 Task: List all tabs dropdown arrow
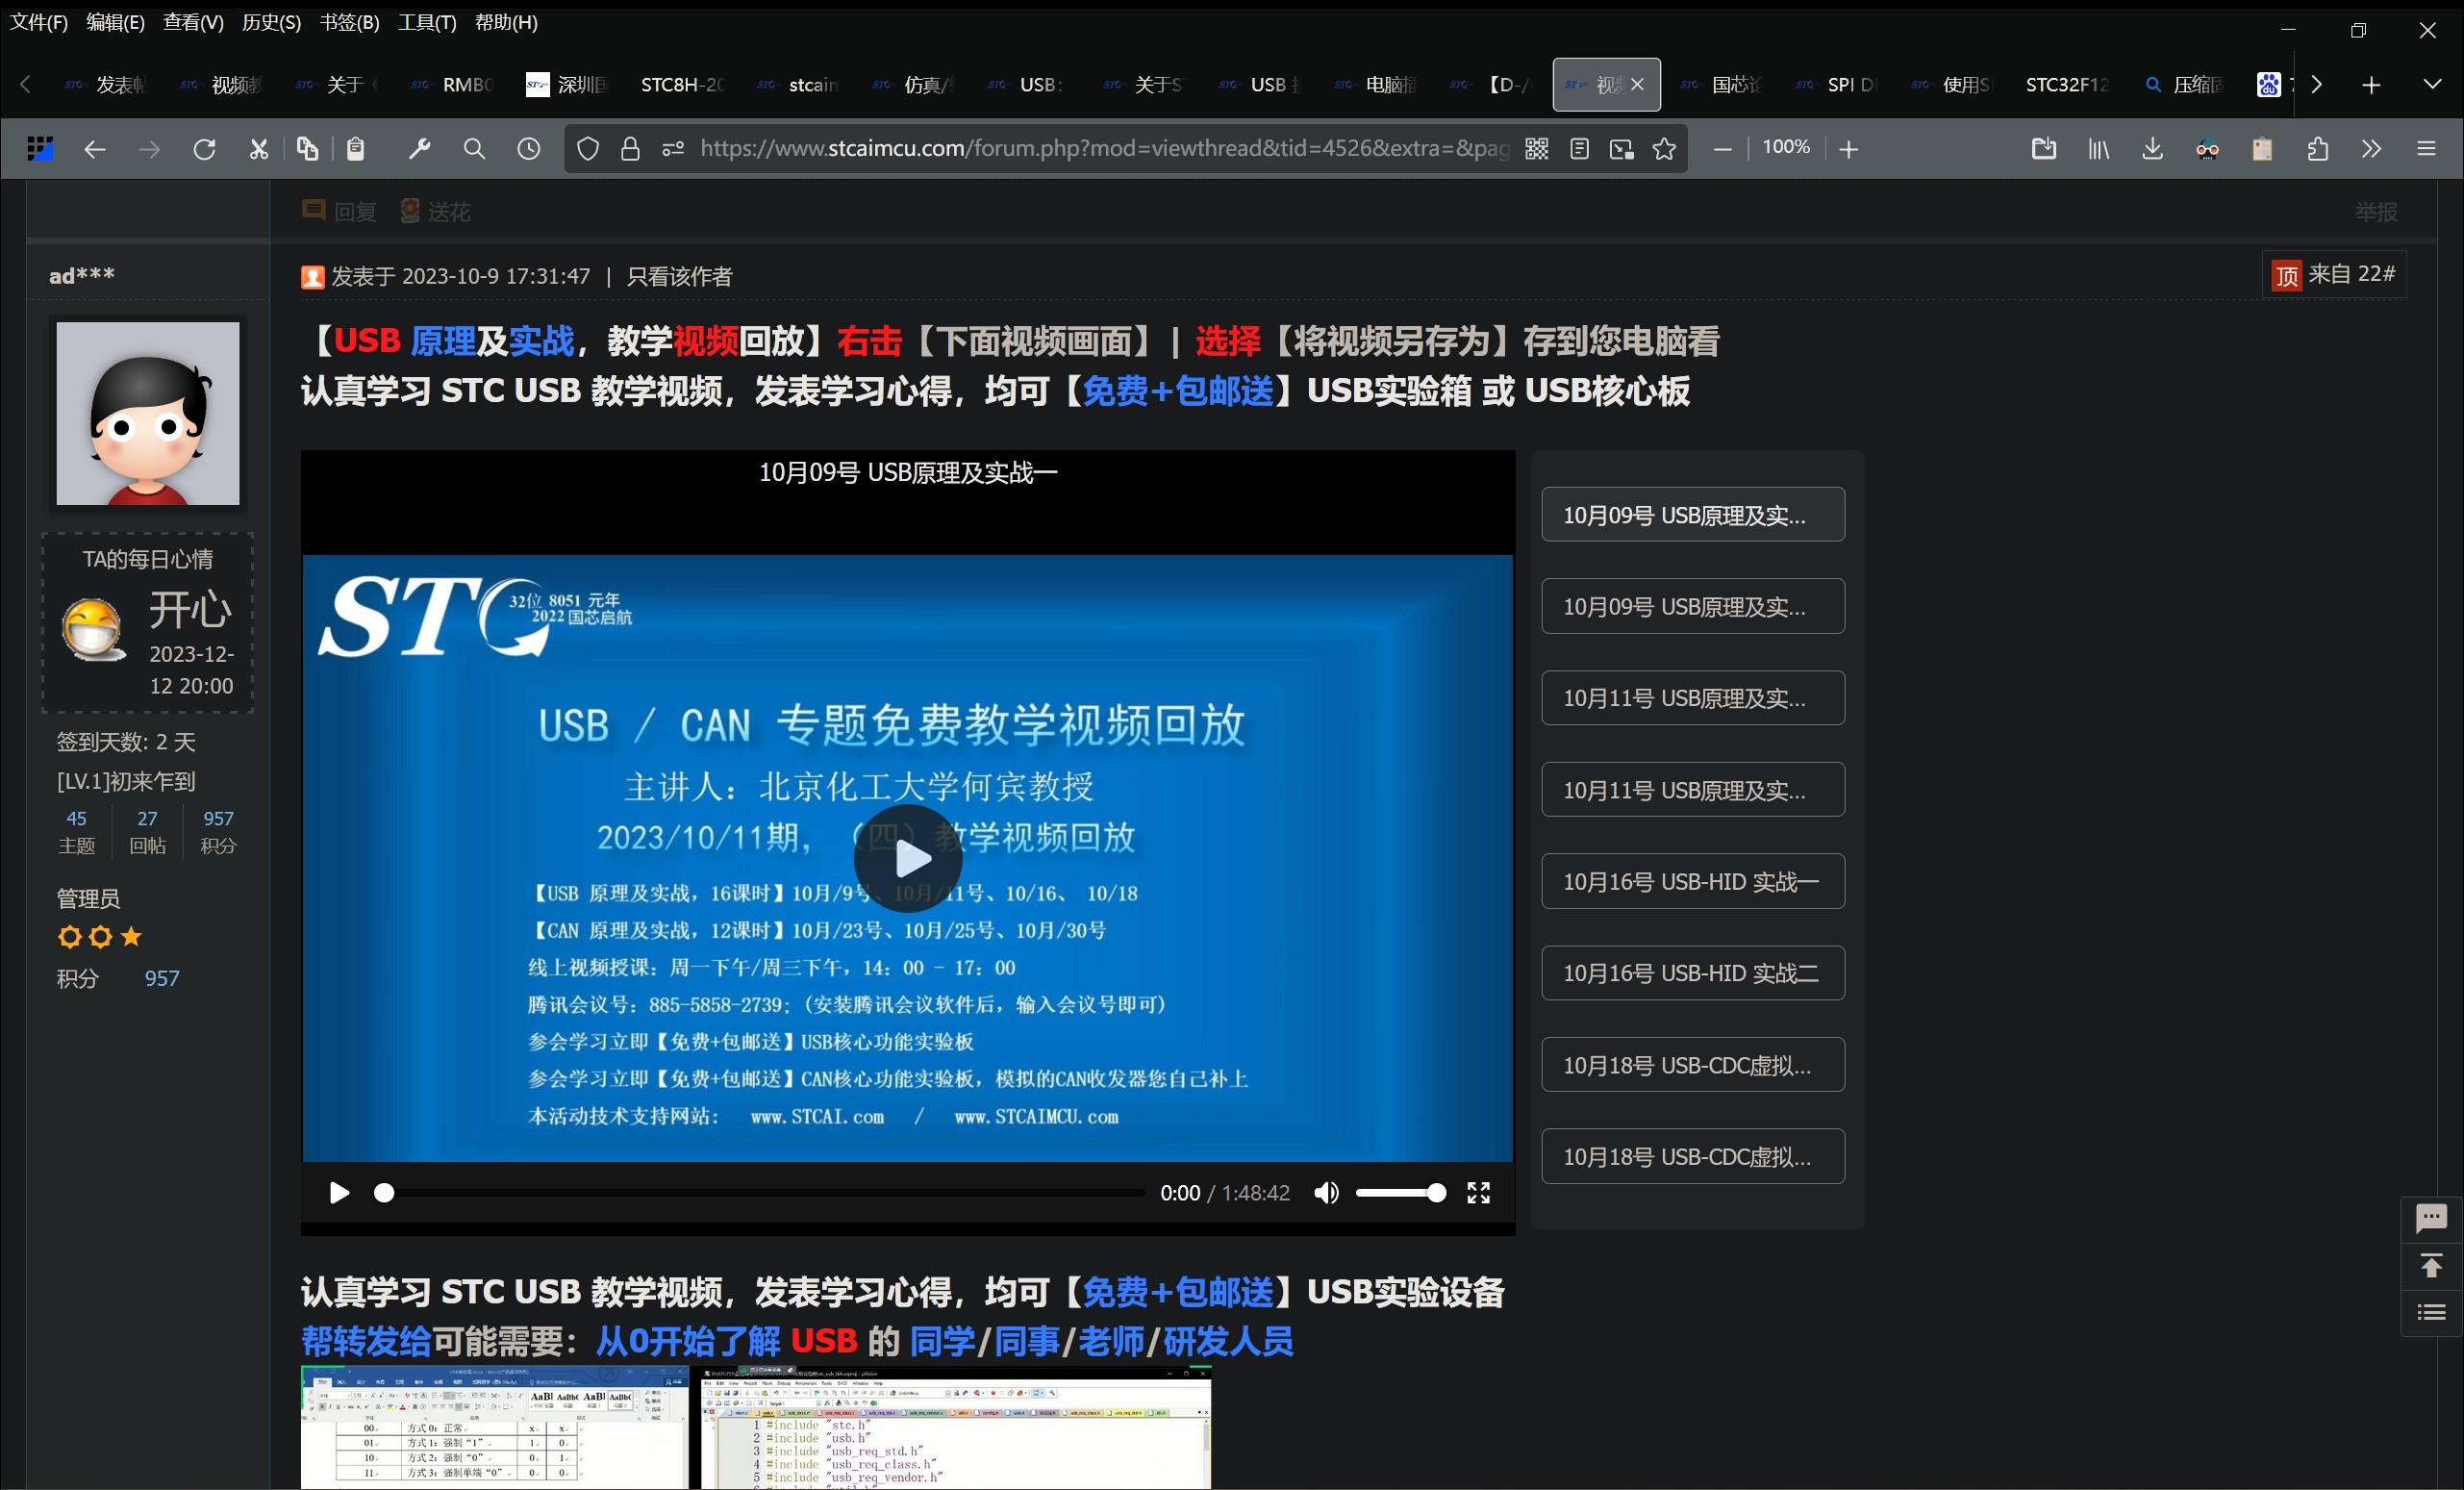pyautogui.click(x=2432, y=85)
